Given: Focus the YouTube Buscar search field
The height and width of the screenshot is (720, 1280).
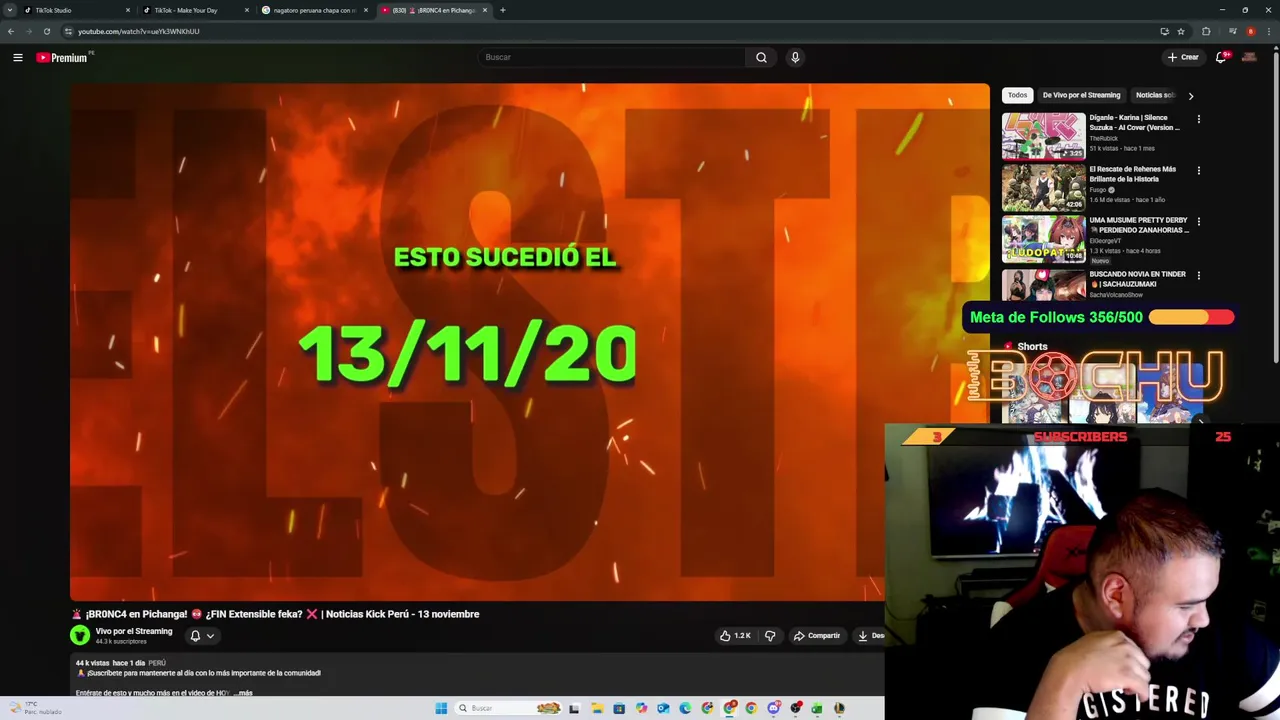Looking at the screenshot, I should click(612, 57).
